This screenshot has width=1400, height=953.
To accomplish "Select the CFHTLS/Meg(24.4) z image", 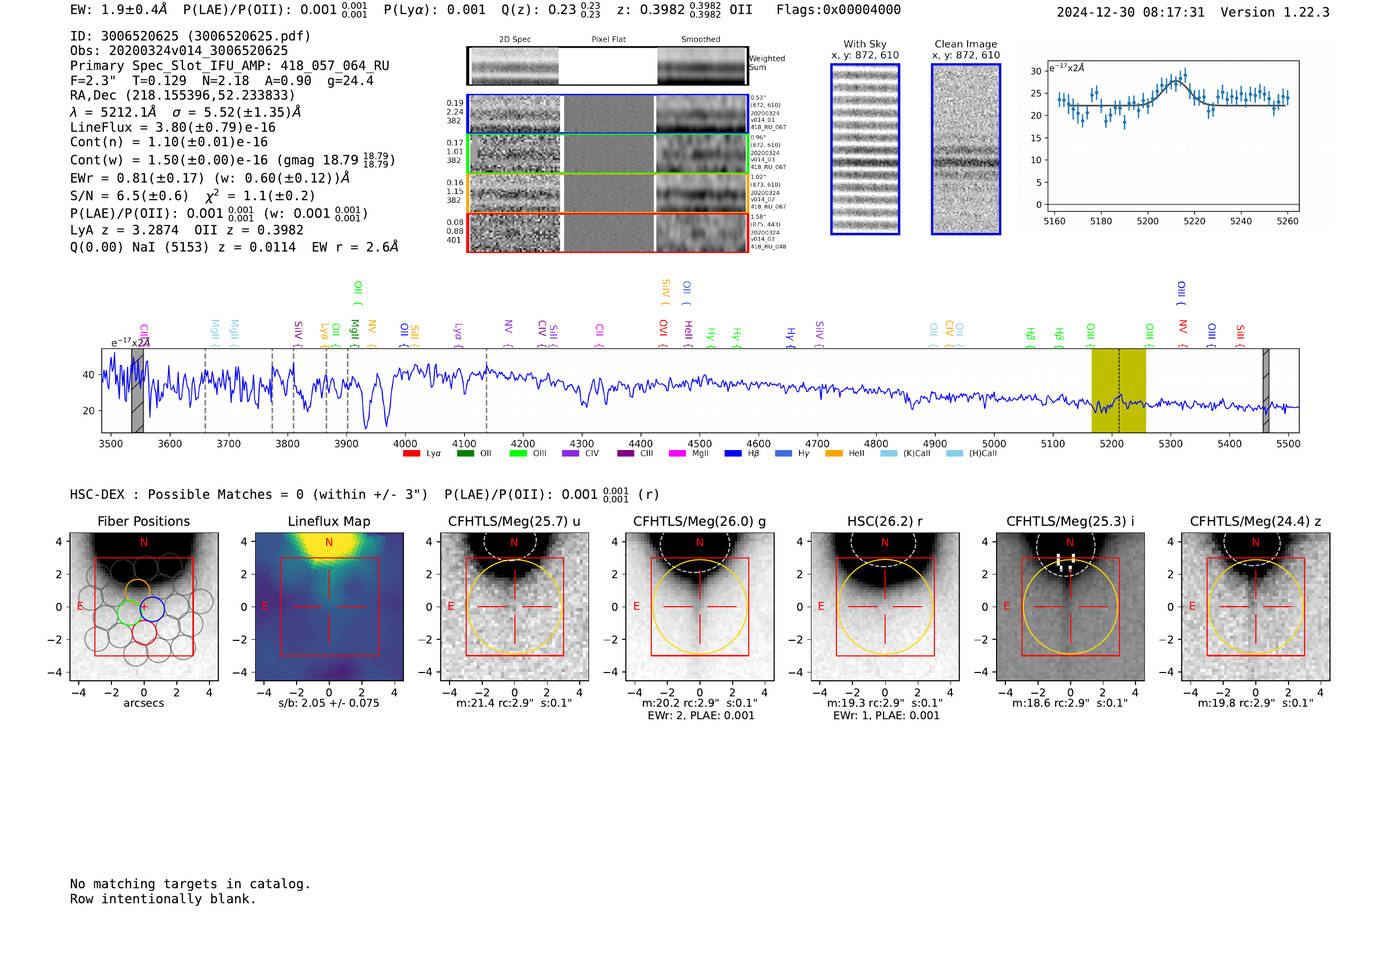I will point(1255,607).
